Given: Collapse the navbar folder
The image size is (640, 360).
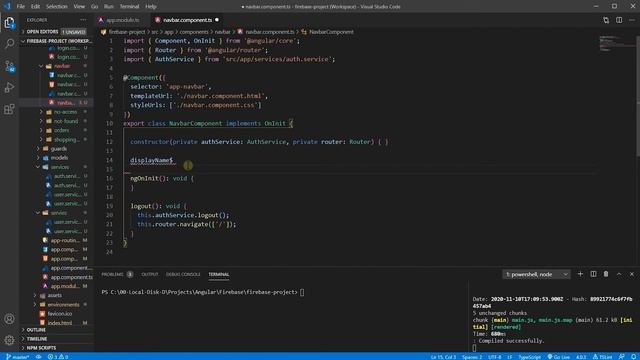Looking at the screenshot, I should (62, 66).
